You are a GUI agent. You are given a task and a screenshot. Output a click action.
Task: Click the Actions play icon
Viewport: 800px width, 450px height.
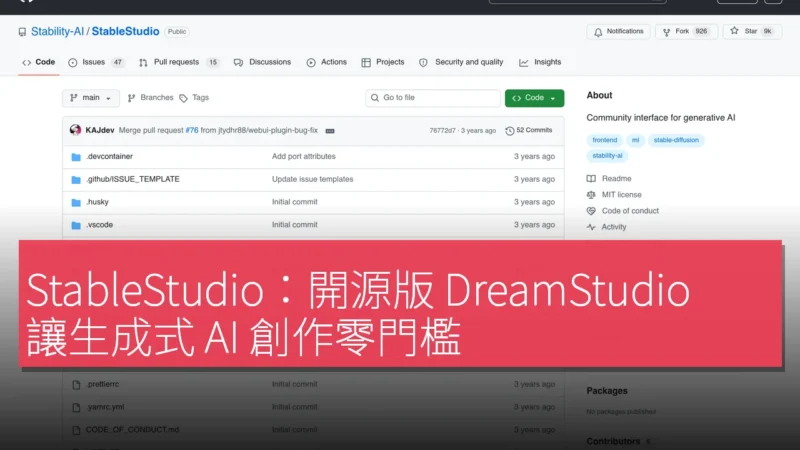click(x=311, y=63)
